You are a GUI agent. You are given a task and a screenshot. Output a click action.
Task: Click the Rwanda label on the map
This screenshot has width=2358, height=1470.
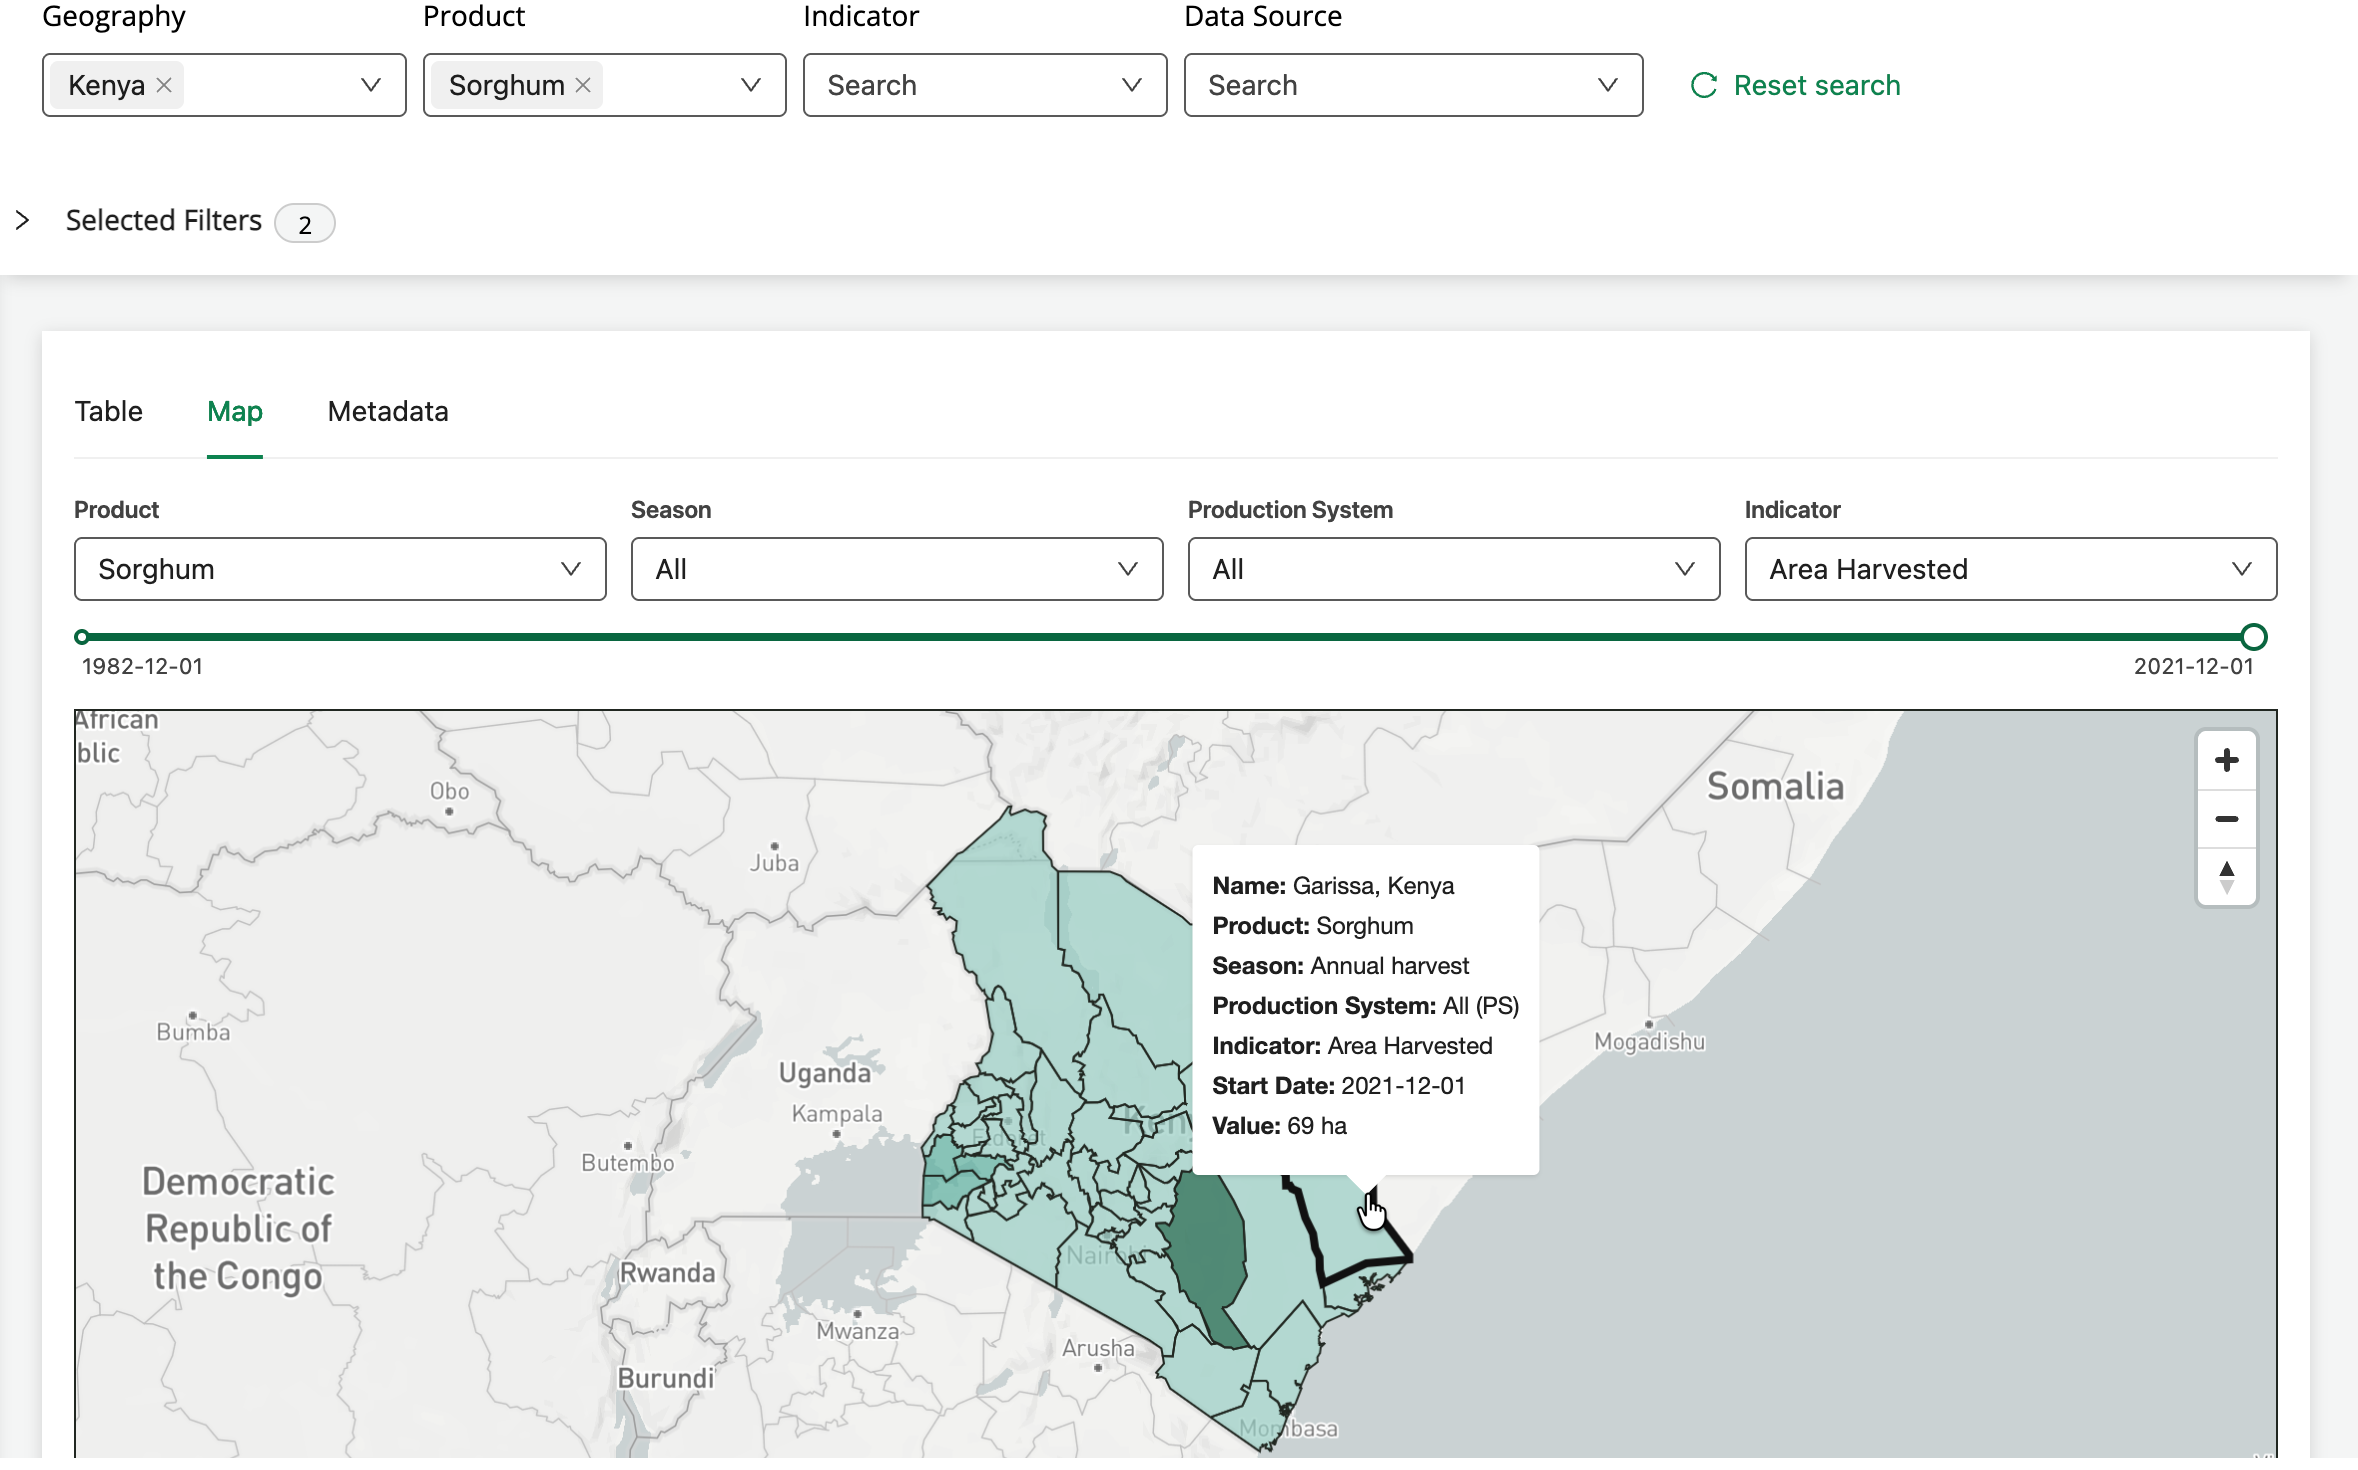tap(668, 1273)
